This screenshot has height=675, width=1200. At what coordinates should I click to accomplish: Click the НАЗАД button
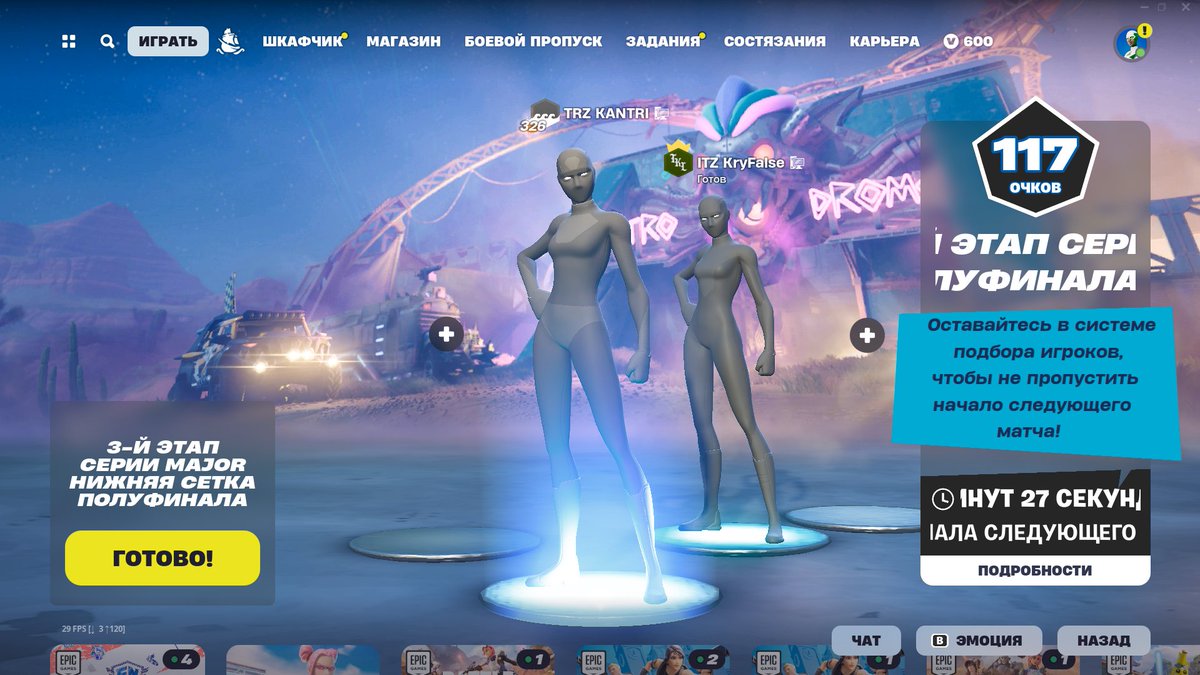point(1103,640)
